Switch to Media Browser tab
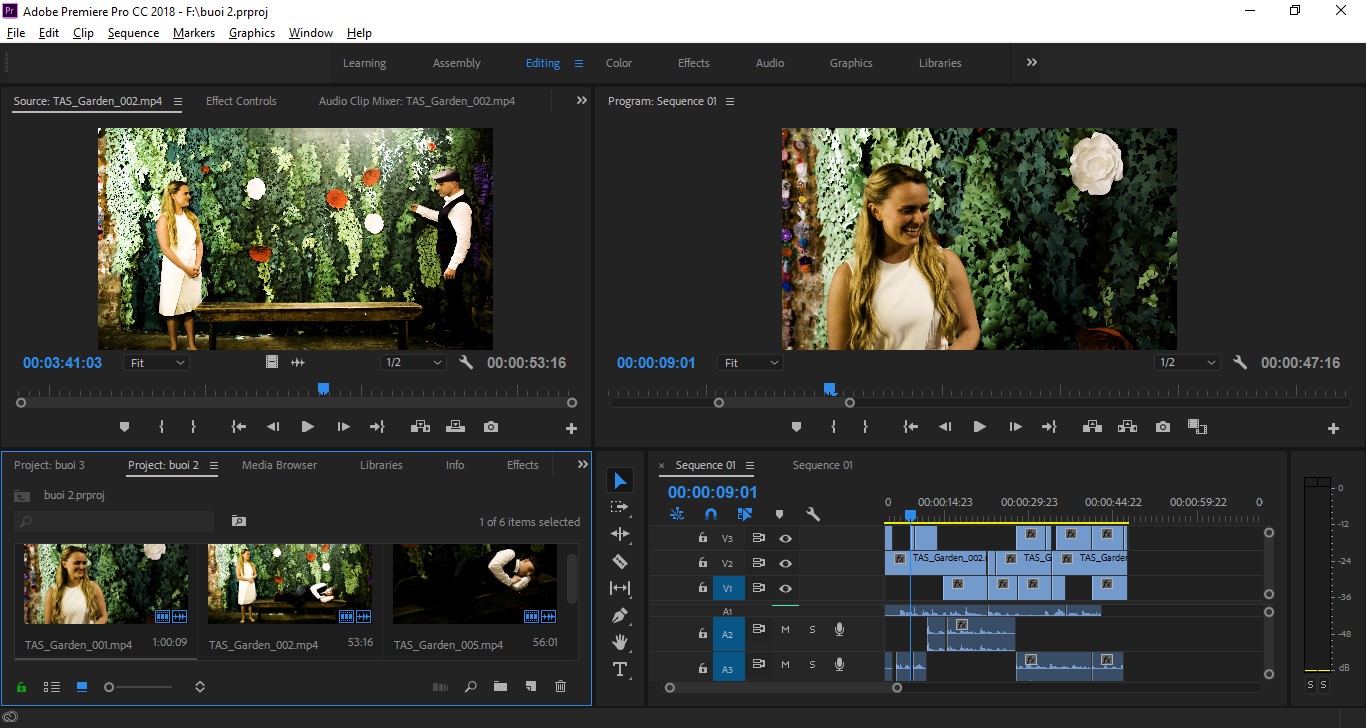1366x728 pixels. pyautogui.click(x=279, y=465)
